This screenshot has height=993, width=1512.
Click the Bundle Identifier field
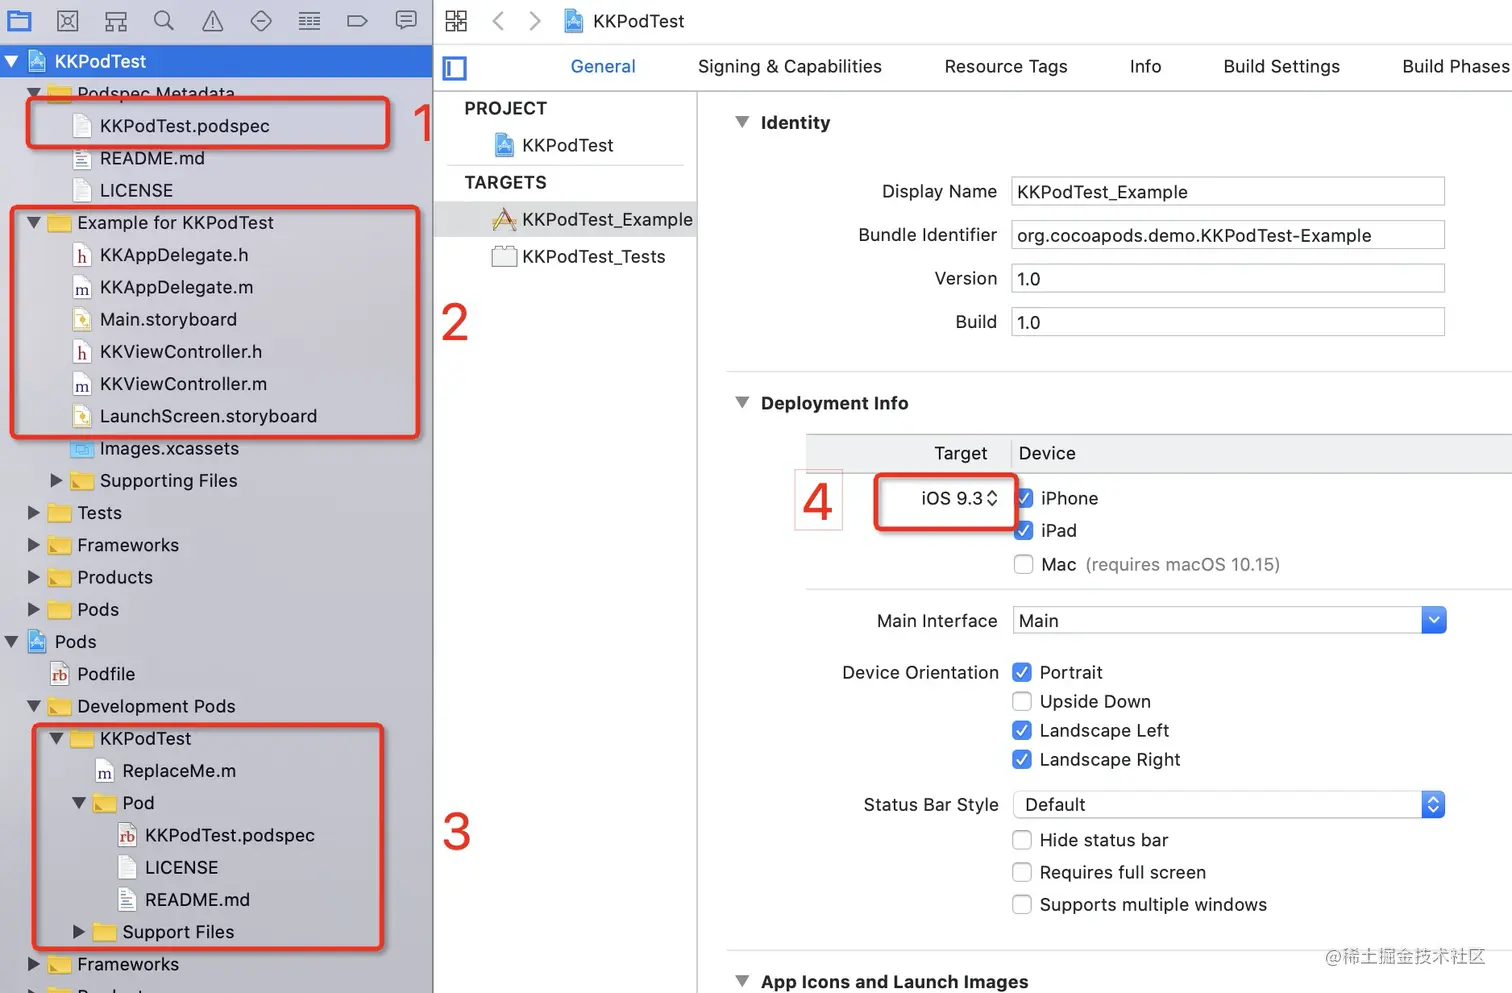(x=1228, y=235)
